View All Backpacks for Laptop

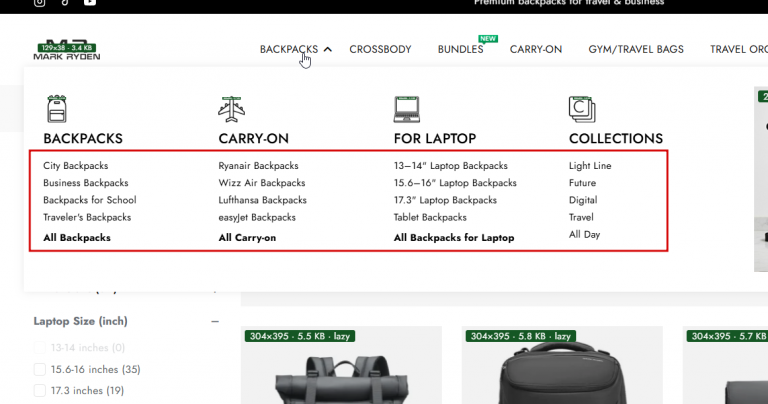[x=454, y=238]
